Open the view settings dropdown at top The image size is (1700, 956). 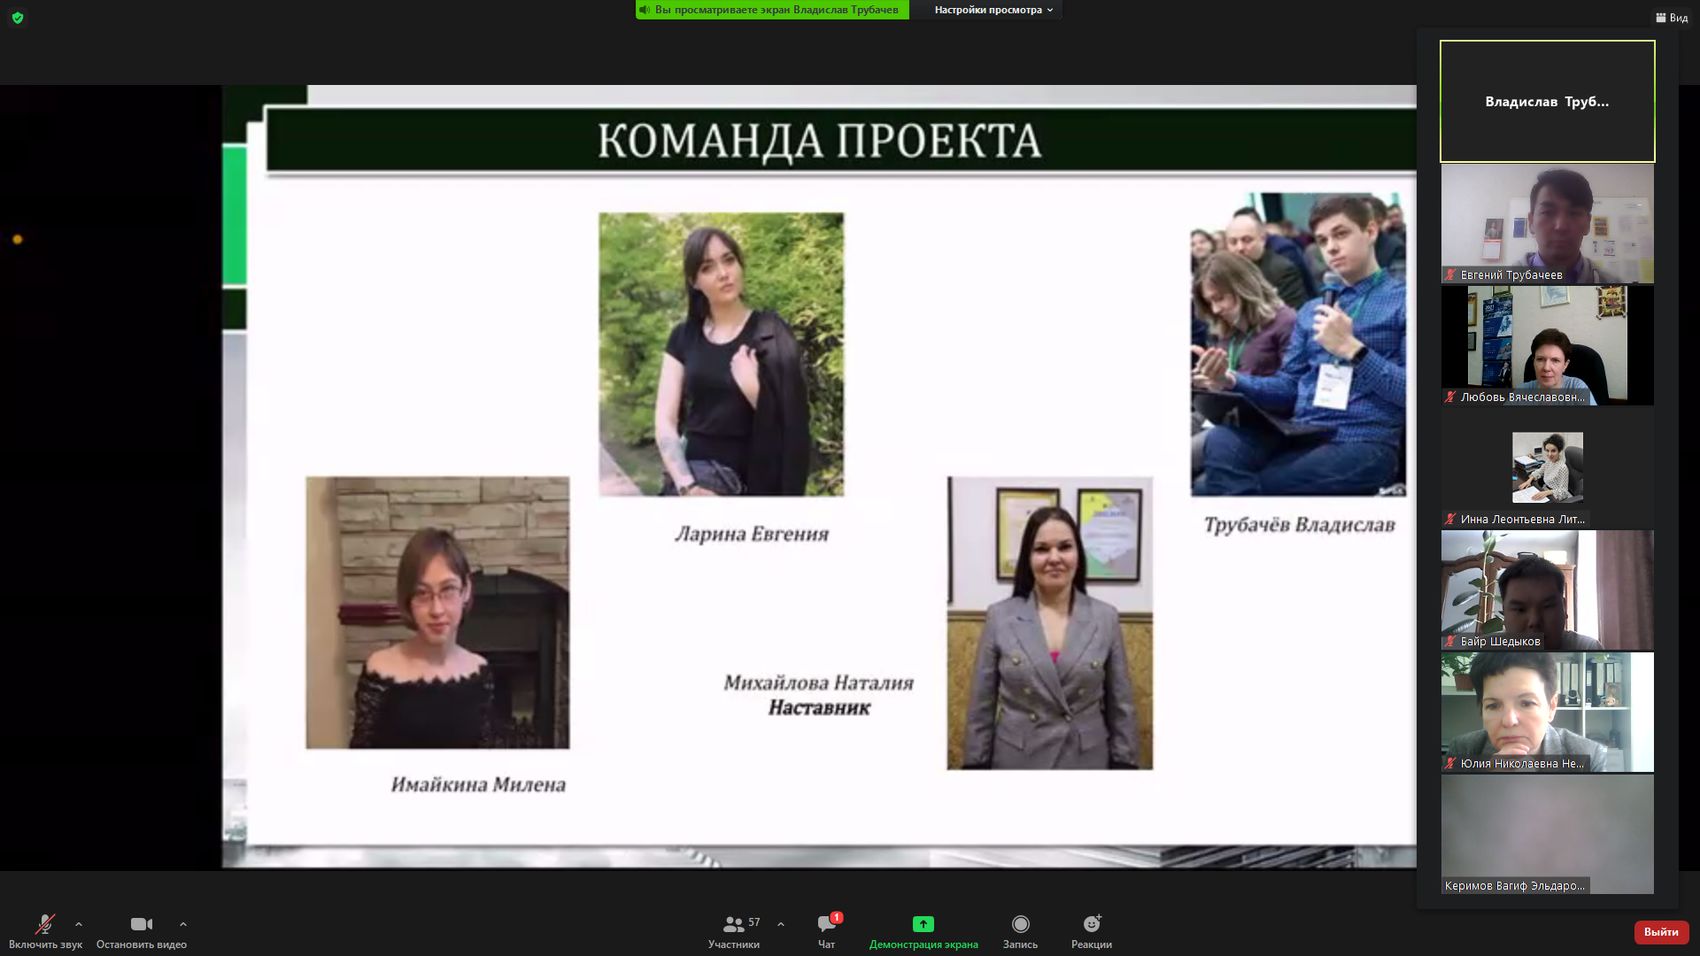click(993, 10)
